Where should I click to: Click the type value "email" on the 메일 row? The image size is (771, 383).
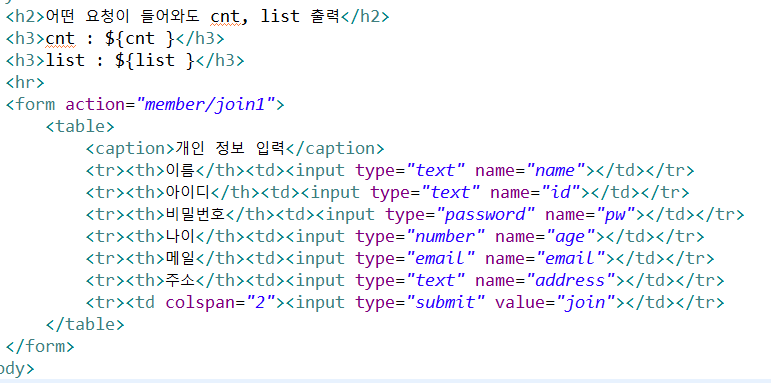pos(440,258)
